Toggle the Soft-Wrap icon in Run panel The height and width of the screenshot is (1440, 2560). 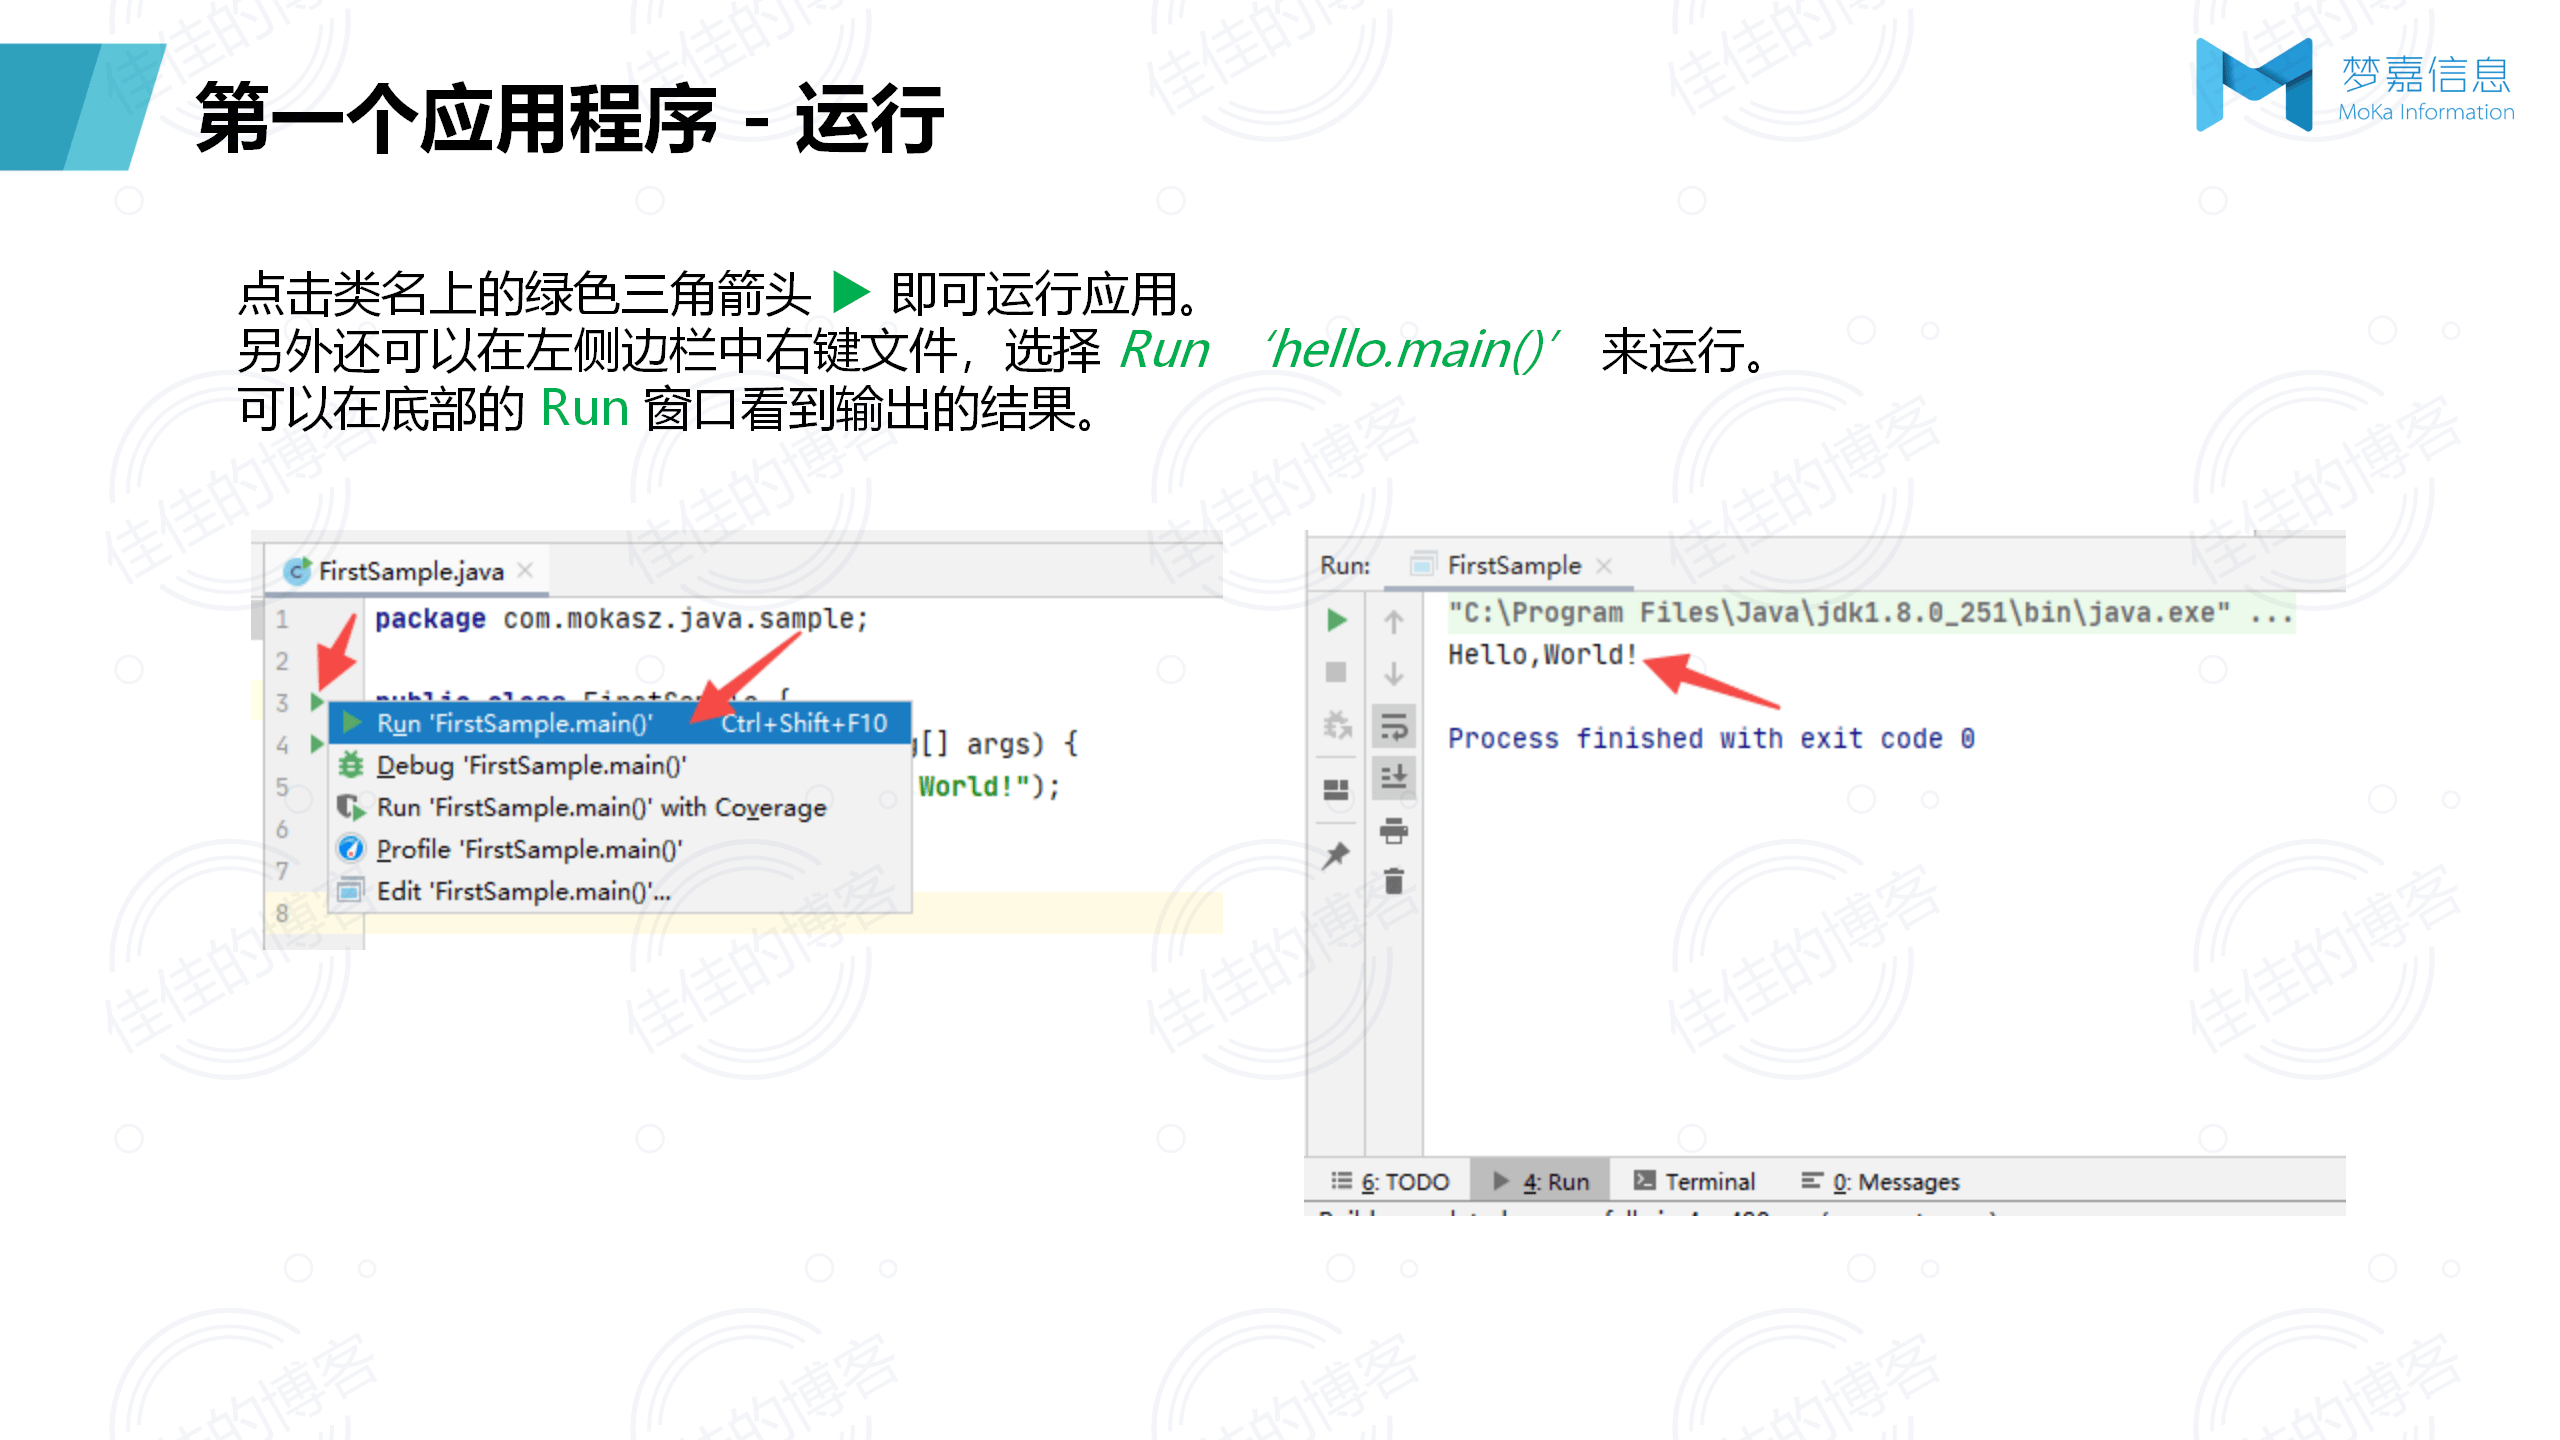tap(1393, 726)
